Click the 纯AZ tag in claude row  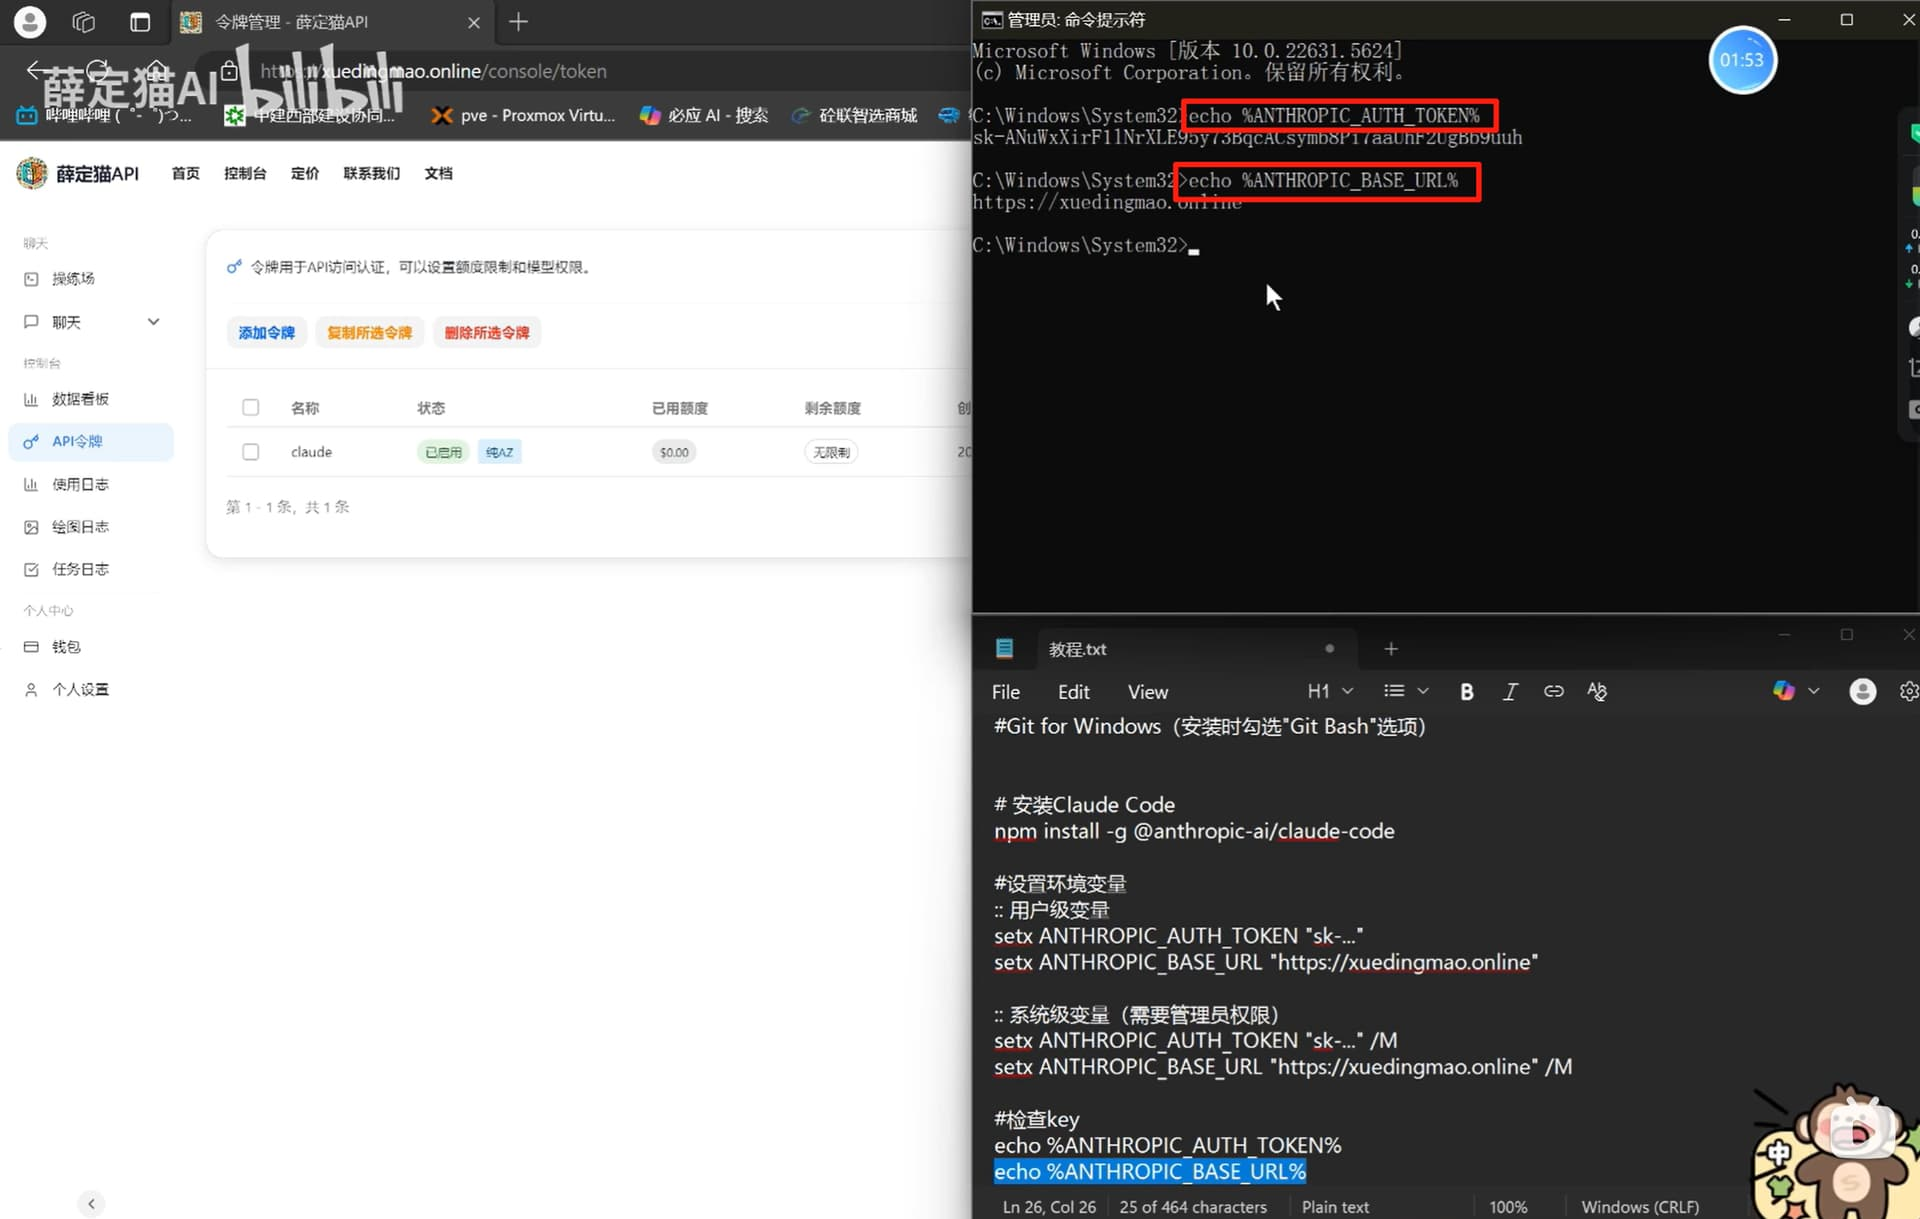[500, 452]
